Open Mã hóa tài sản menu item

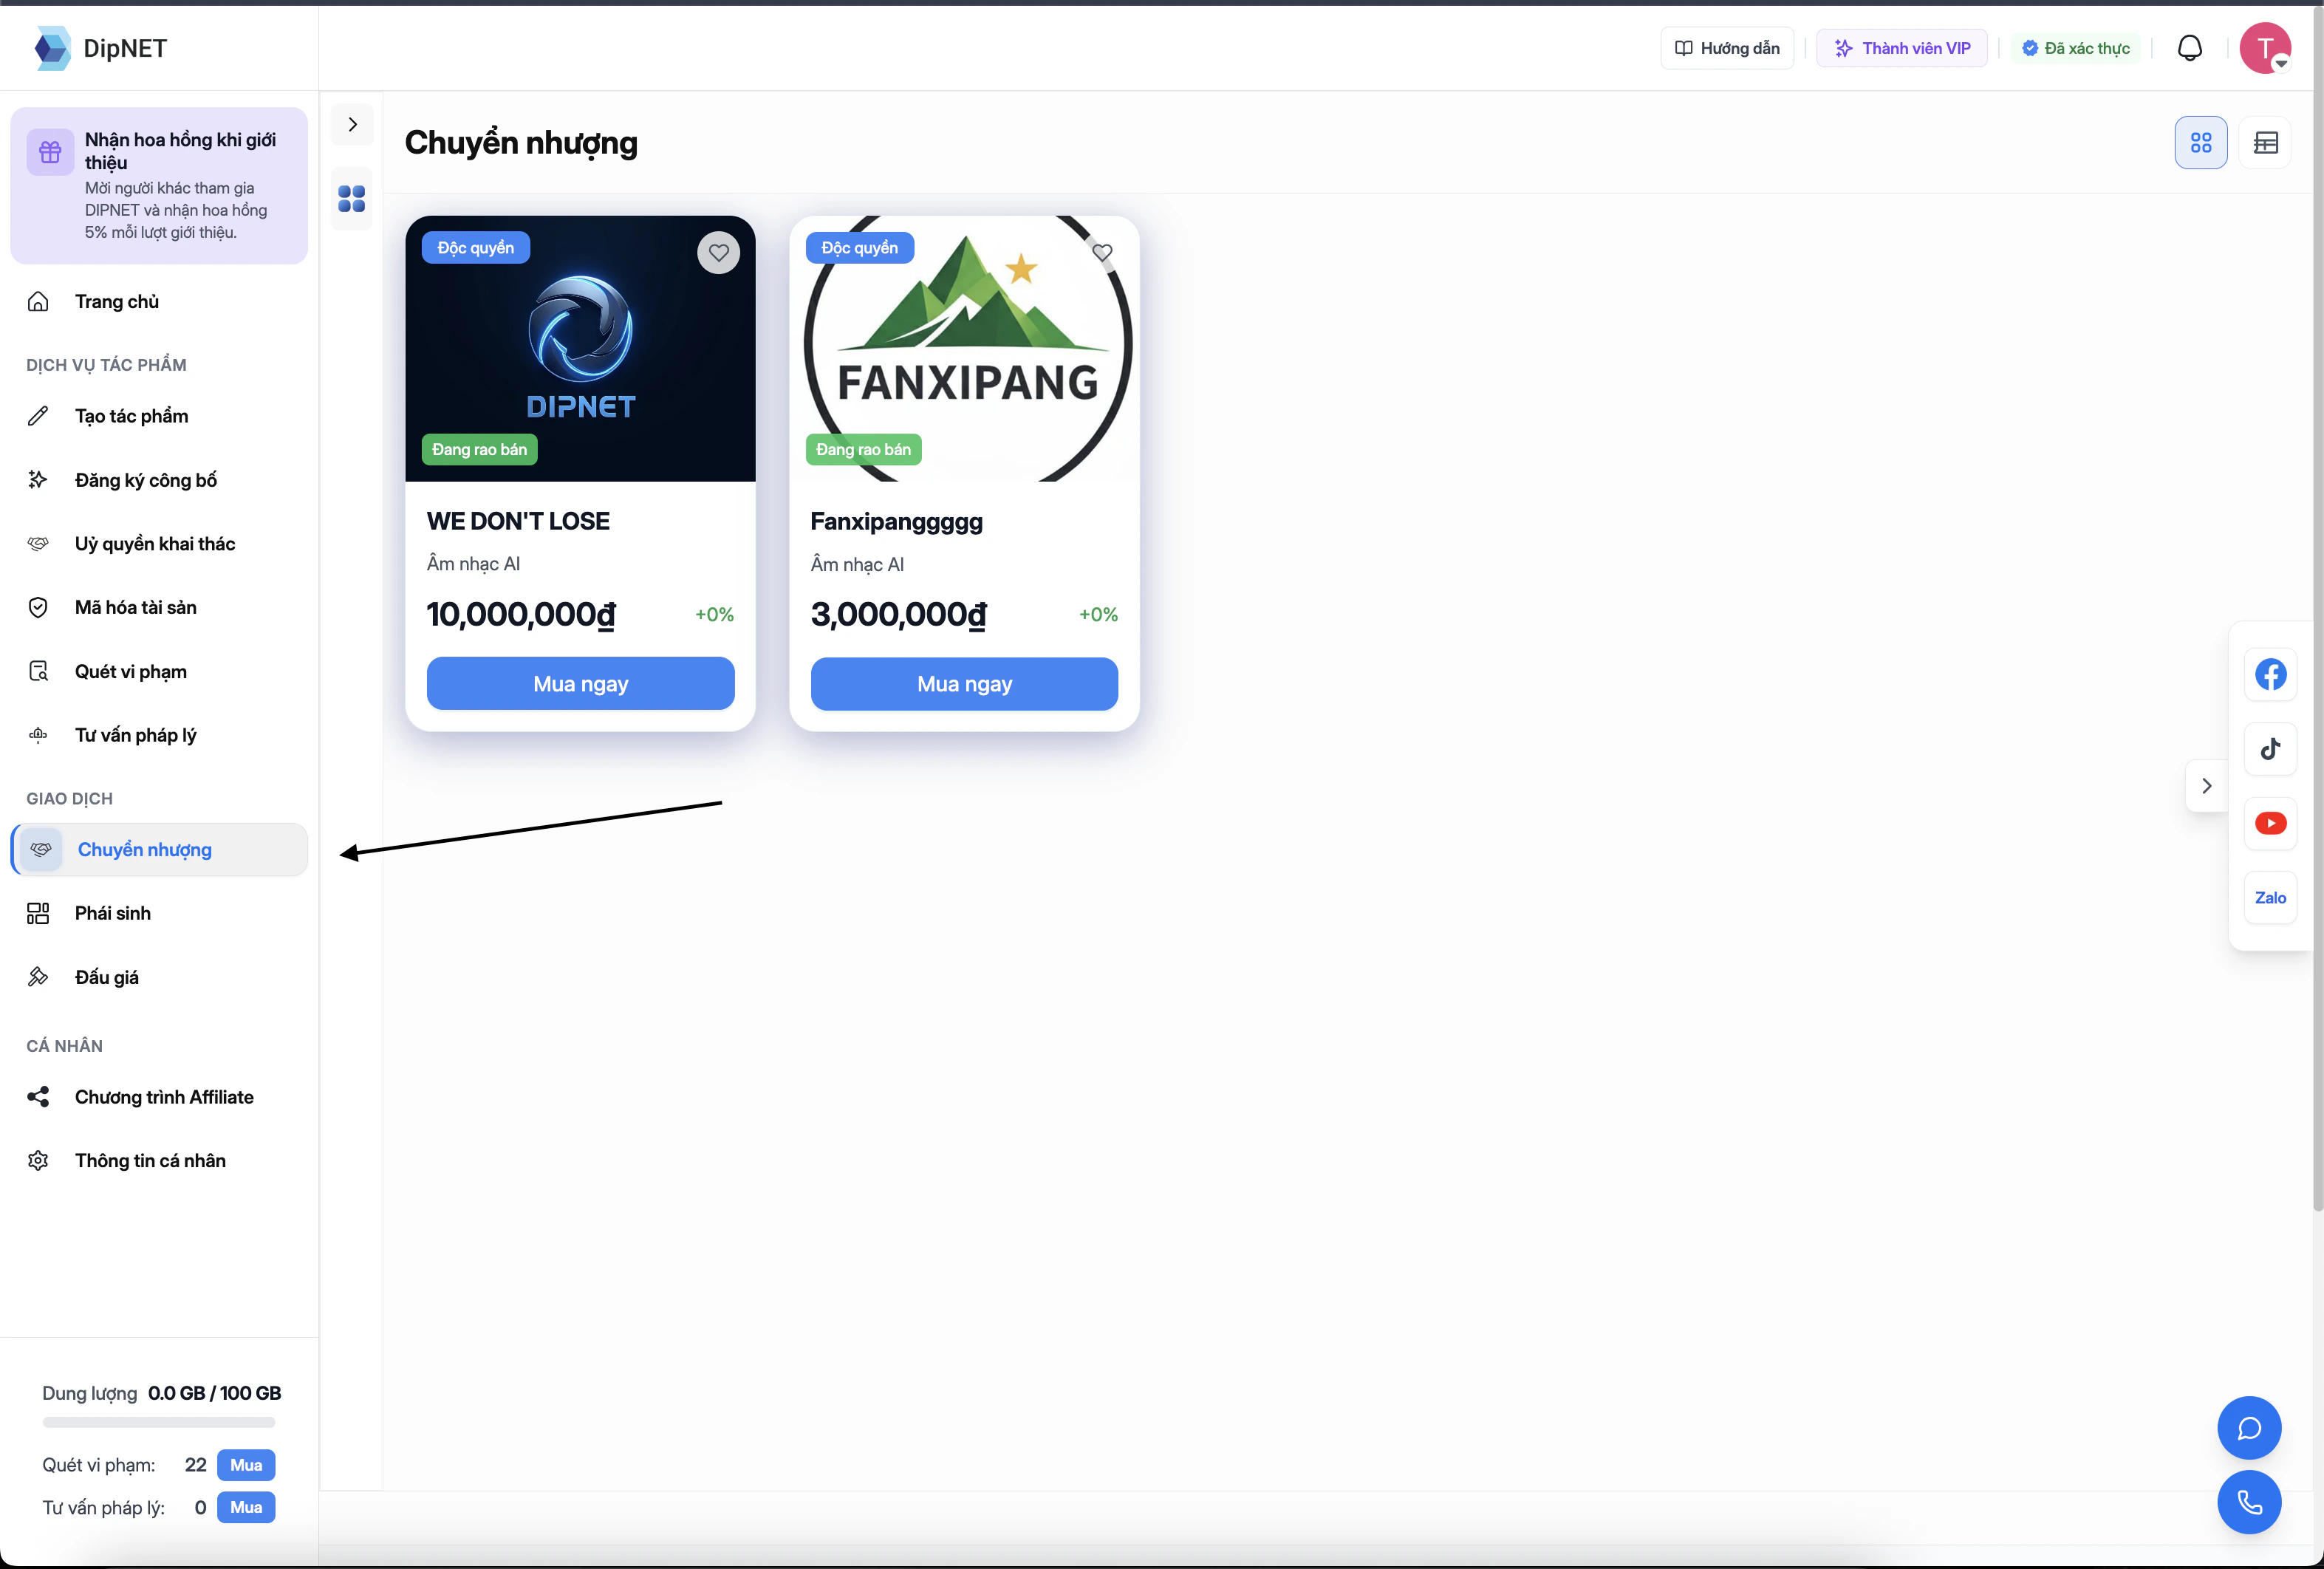point(159,608)
